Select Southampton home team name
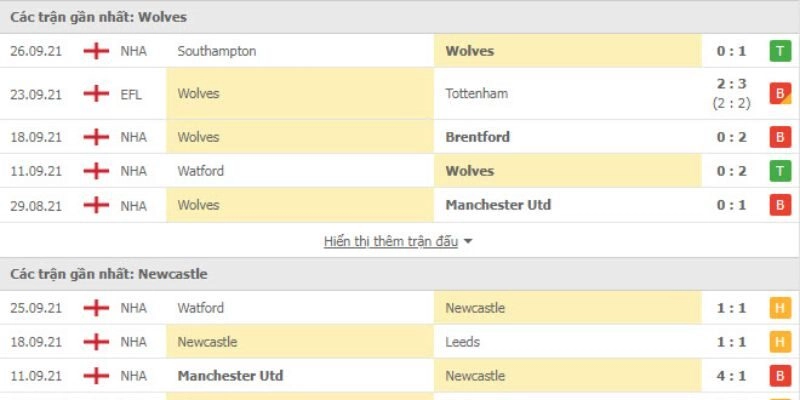 215,51
